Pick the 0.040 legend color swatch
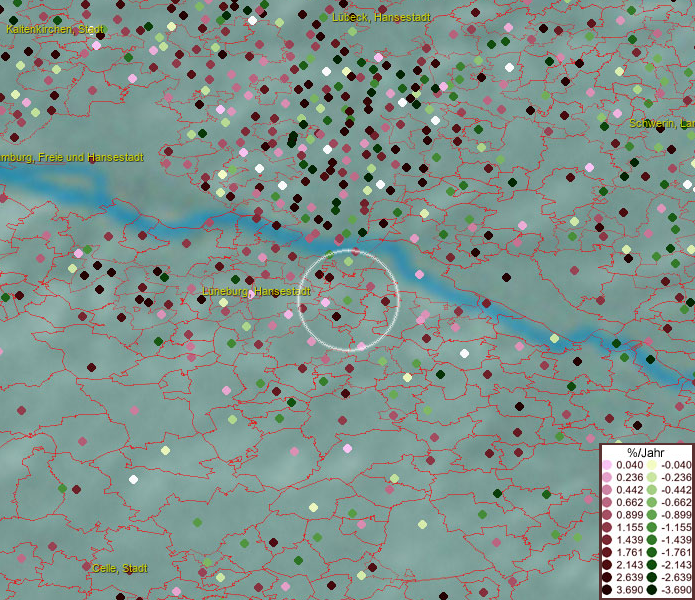The image size is (695, 600). (x=607, y=465)
